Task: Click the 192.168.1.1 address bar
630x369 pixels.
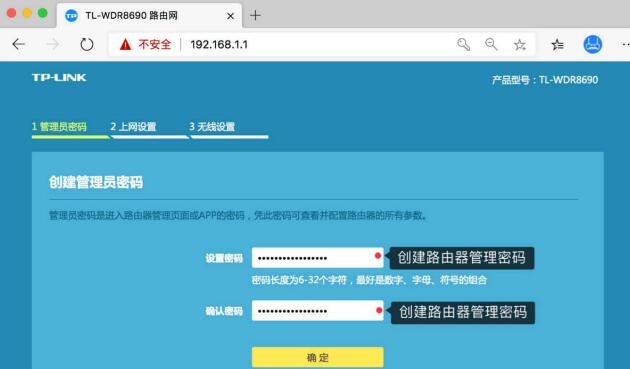Action: (321, 44)
